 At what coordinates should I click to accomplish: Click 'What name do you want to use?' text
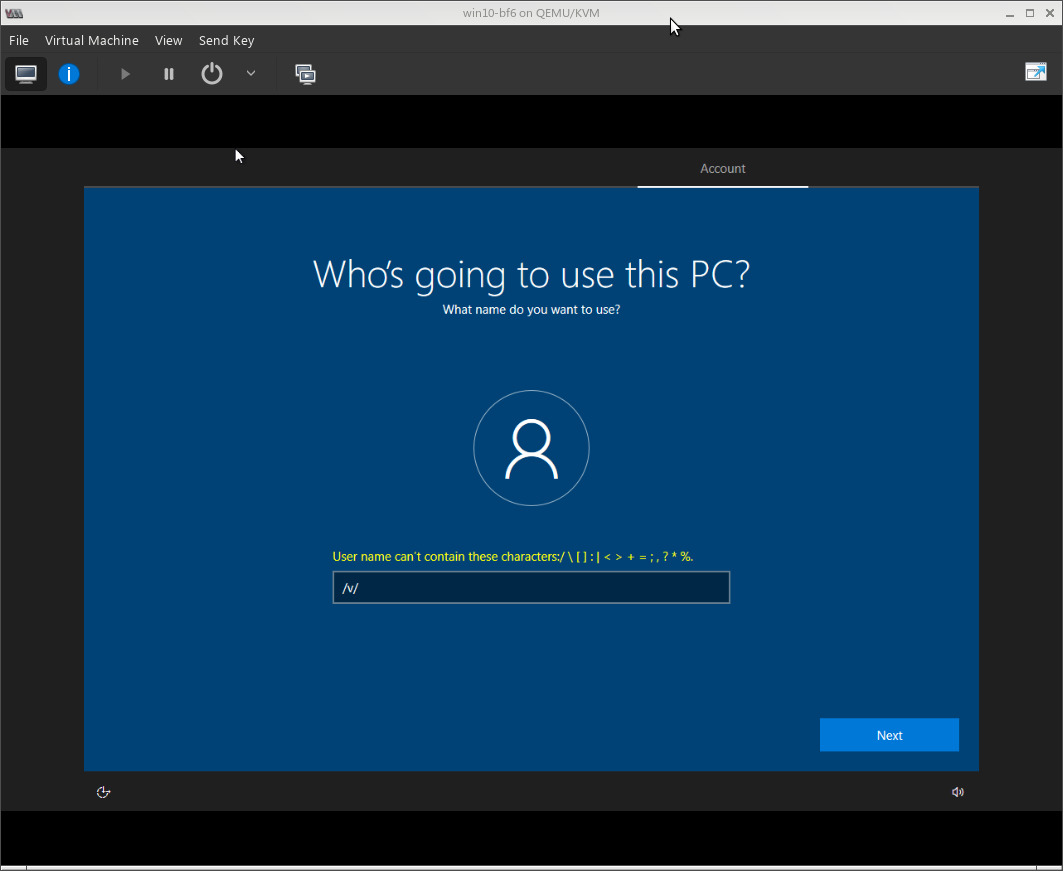click(532, 310)
